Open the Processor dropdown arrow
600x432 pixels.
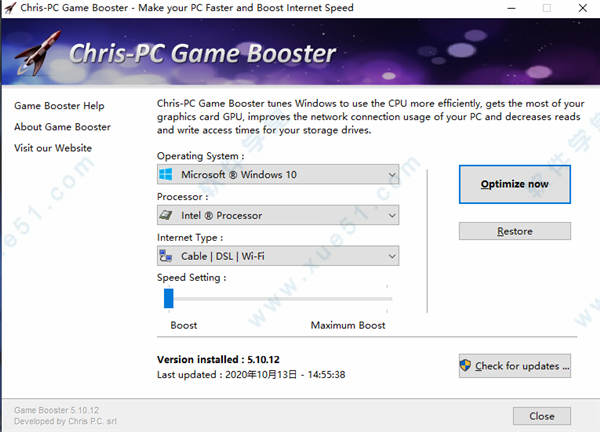tap(391, 215)
